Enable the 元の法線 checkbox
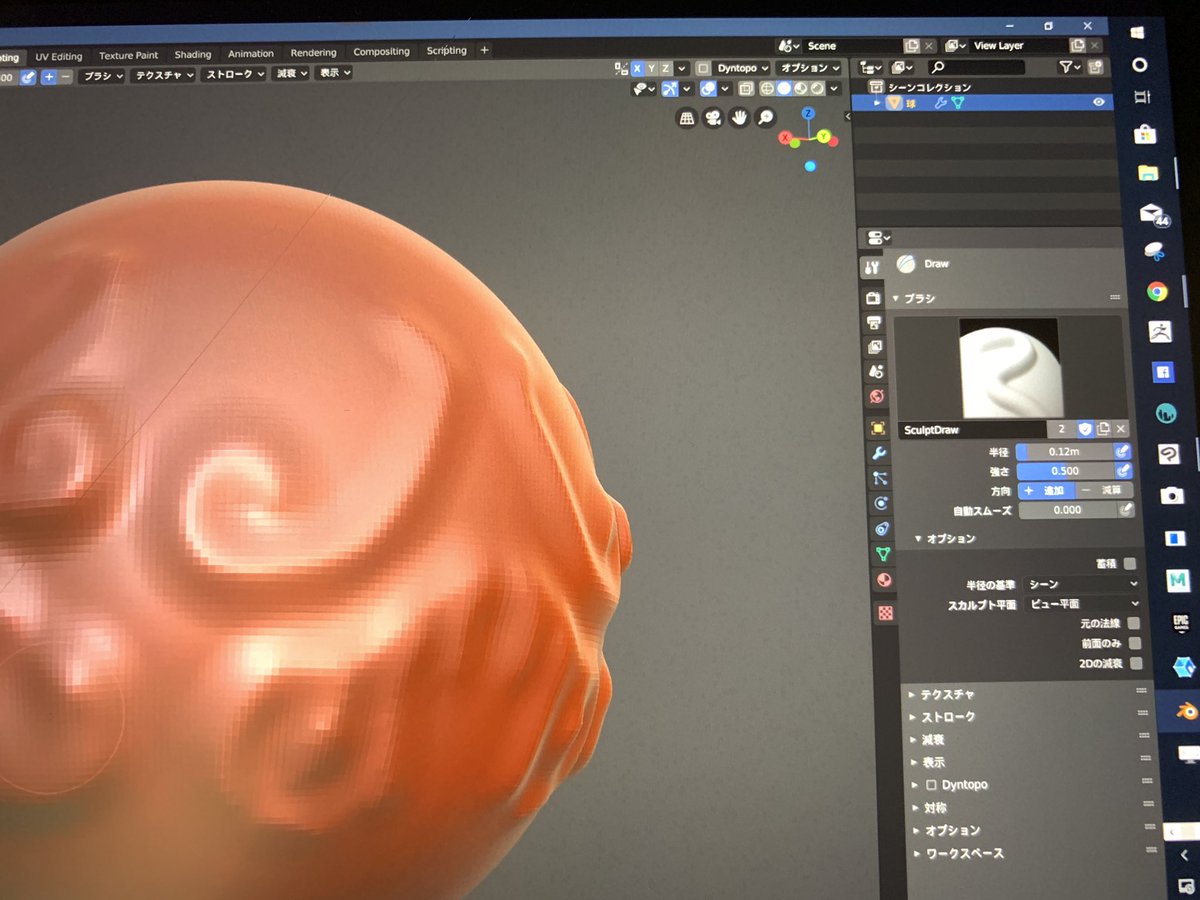 click(x=1134, y=623)
